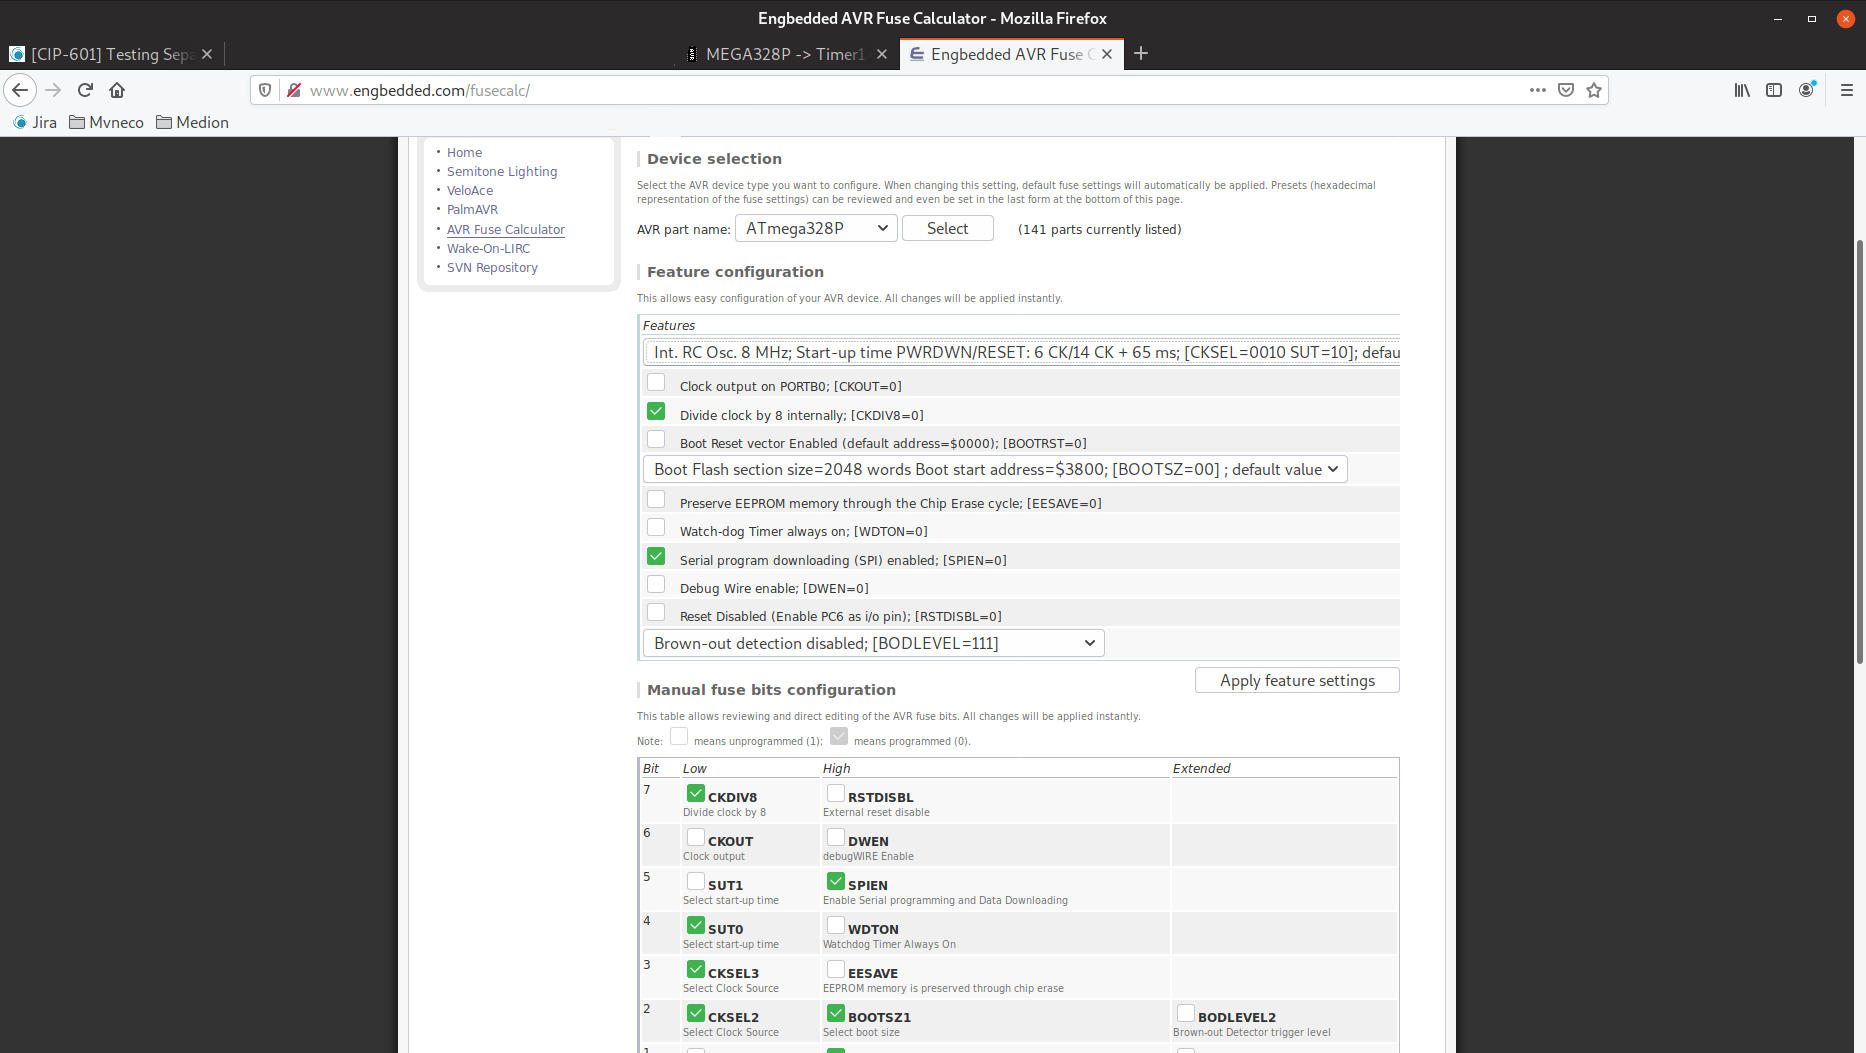Close the CIP-601 Testing tab
1866x1053 pixels.
click(207, 54)
